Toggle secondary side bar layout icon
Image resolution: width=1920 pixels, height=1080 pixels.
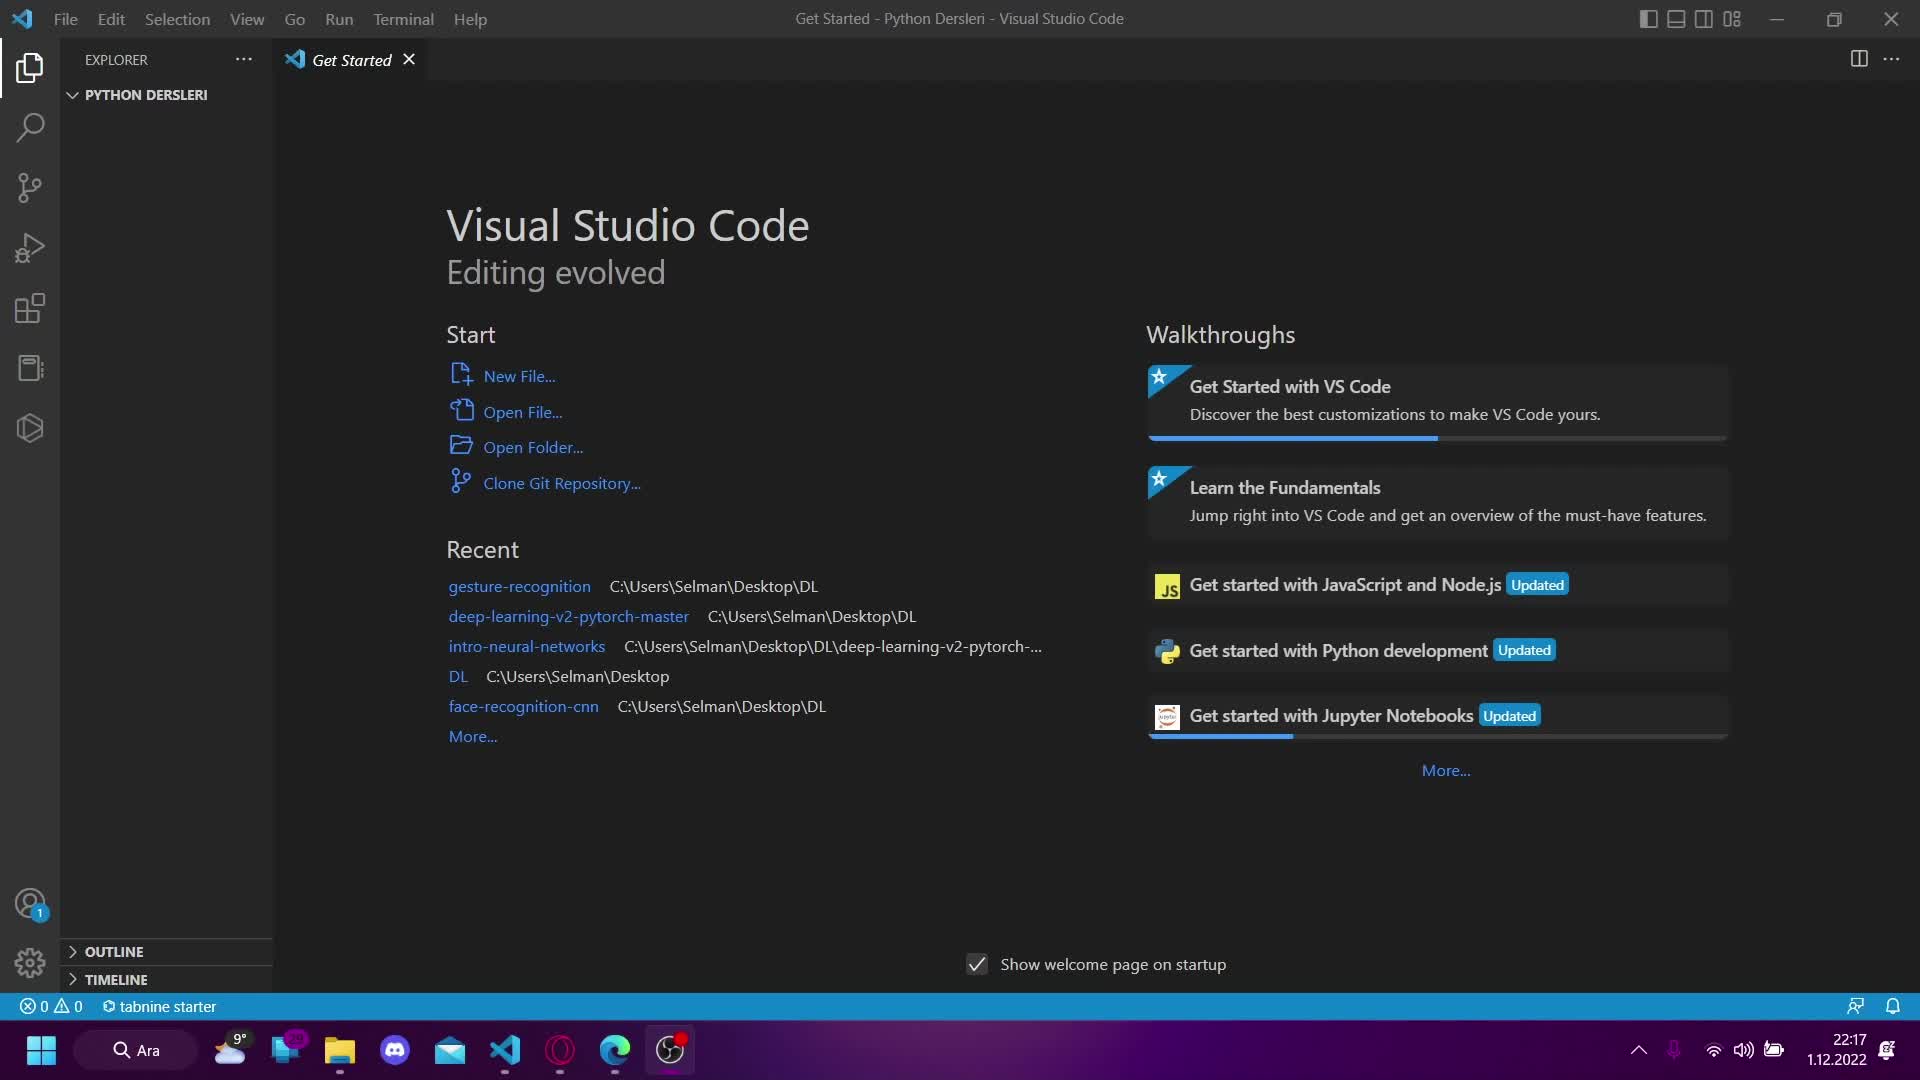click(x=1704, y=19)
